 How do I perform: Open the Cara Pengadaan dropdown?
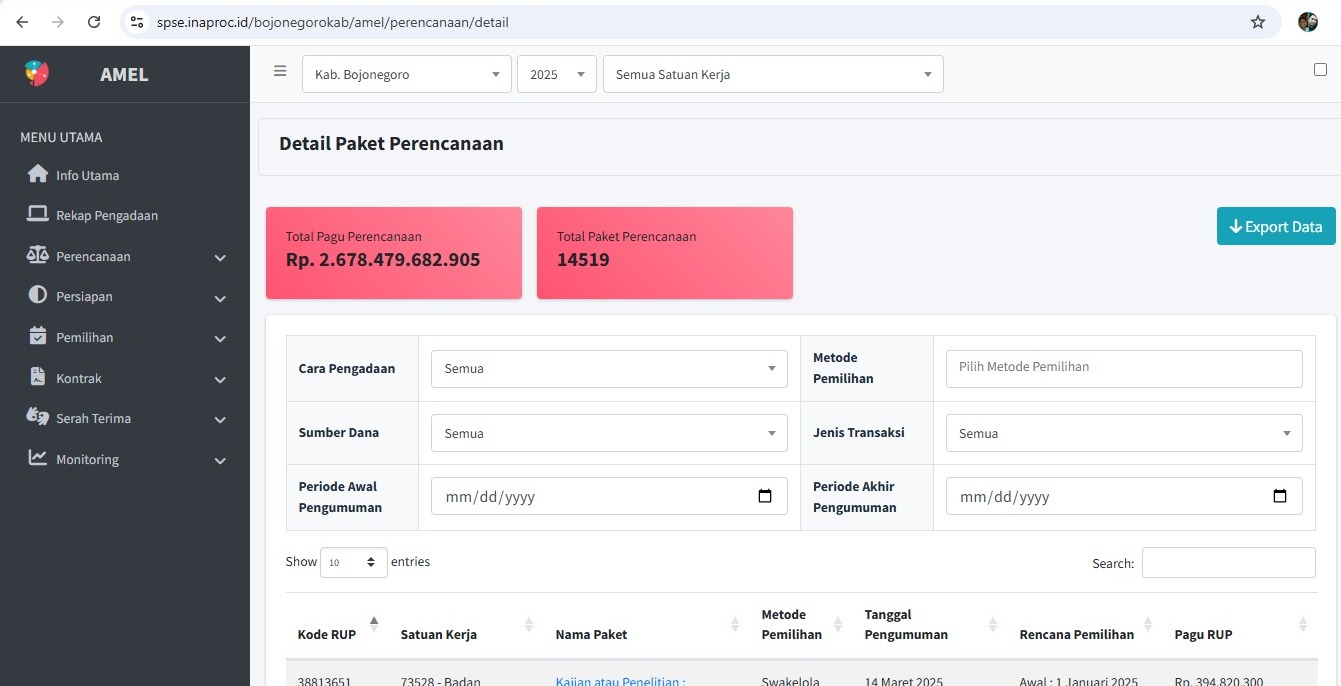coord(609,368)
